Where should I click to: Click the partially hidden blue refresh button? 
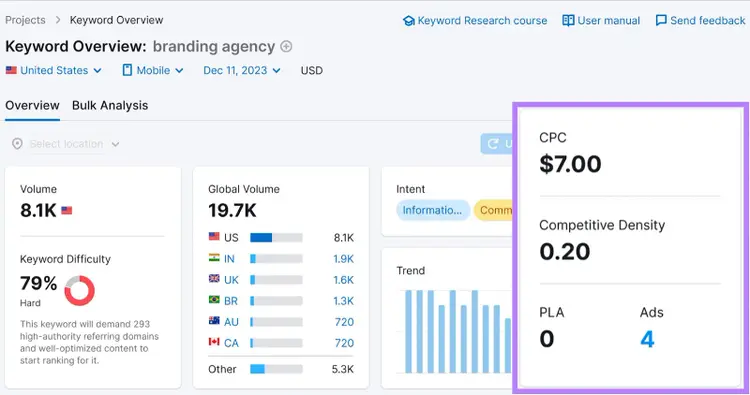coord(496,143)
